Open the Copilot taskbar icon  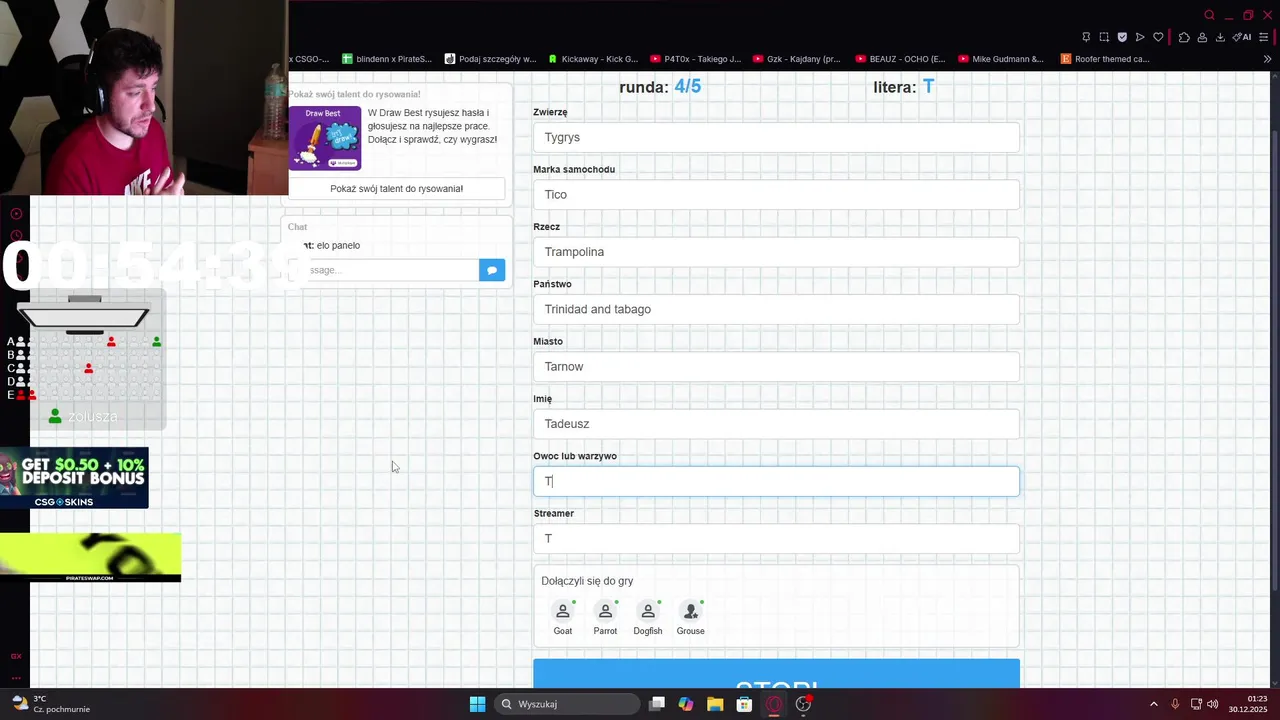point(686,704)
